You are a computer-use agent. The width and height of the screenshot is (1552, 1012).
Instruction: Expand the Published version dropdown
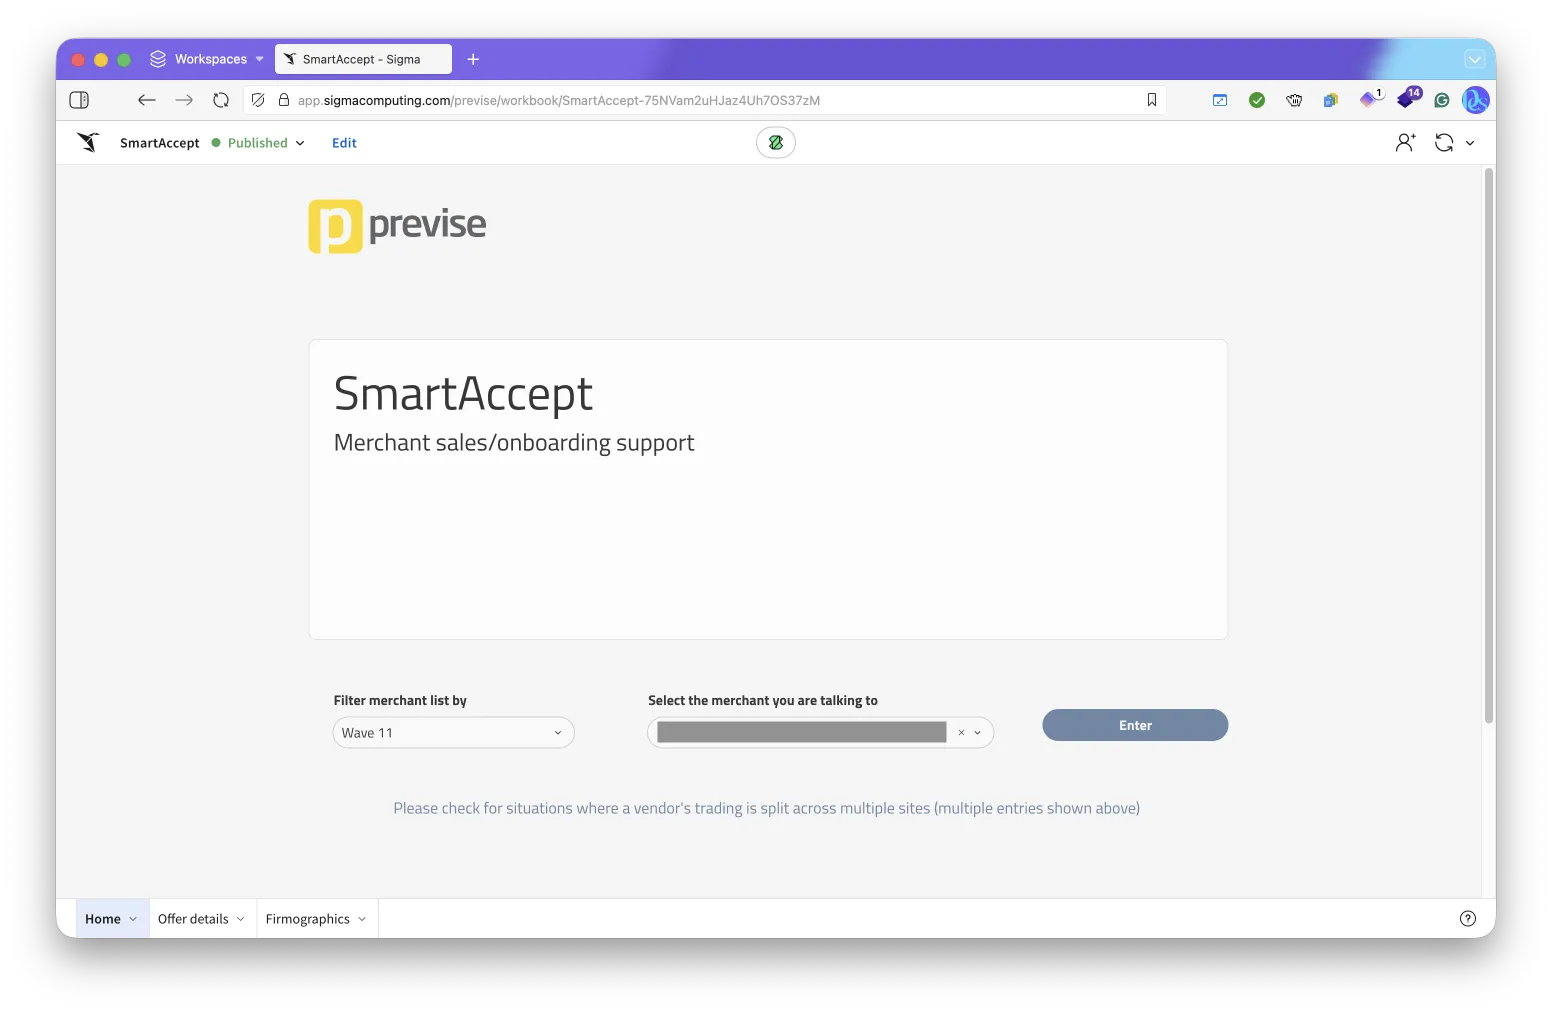point(300,143)
